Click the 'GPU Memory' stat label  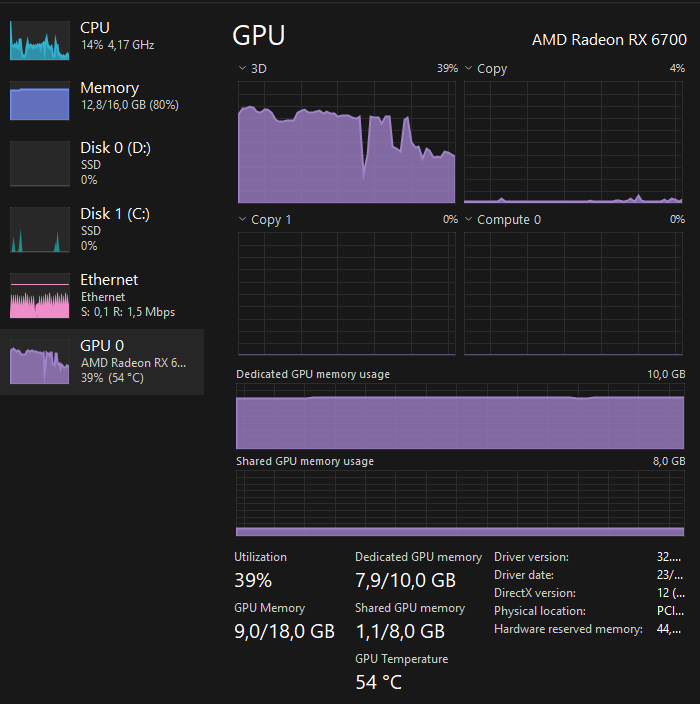[269, 607]
